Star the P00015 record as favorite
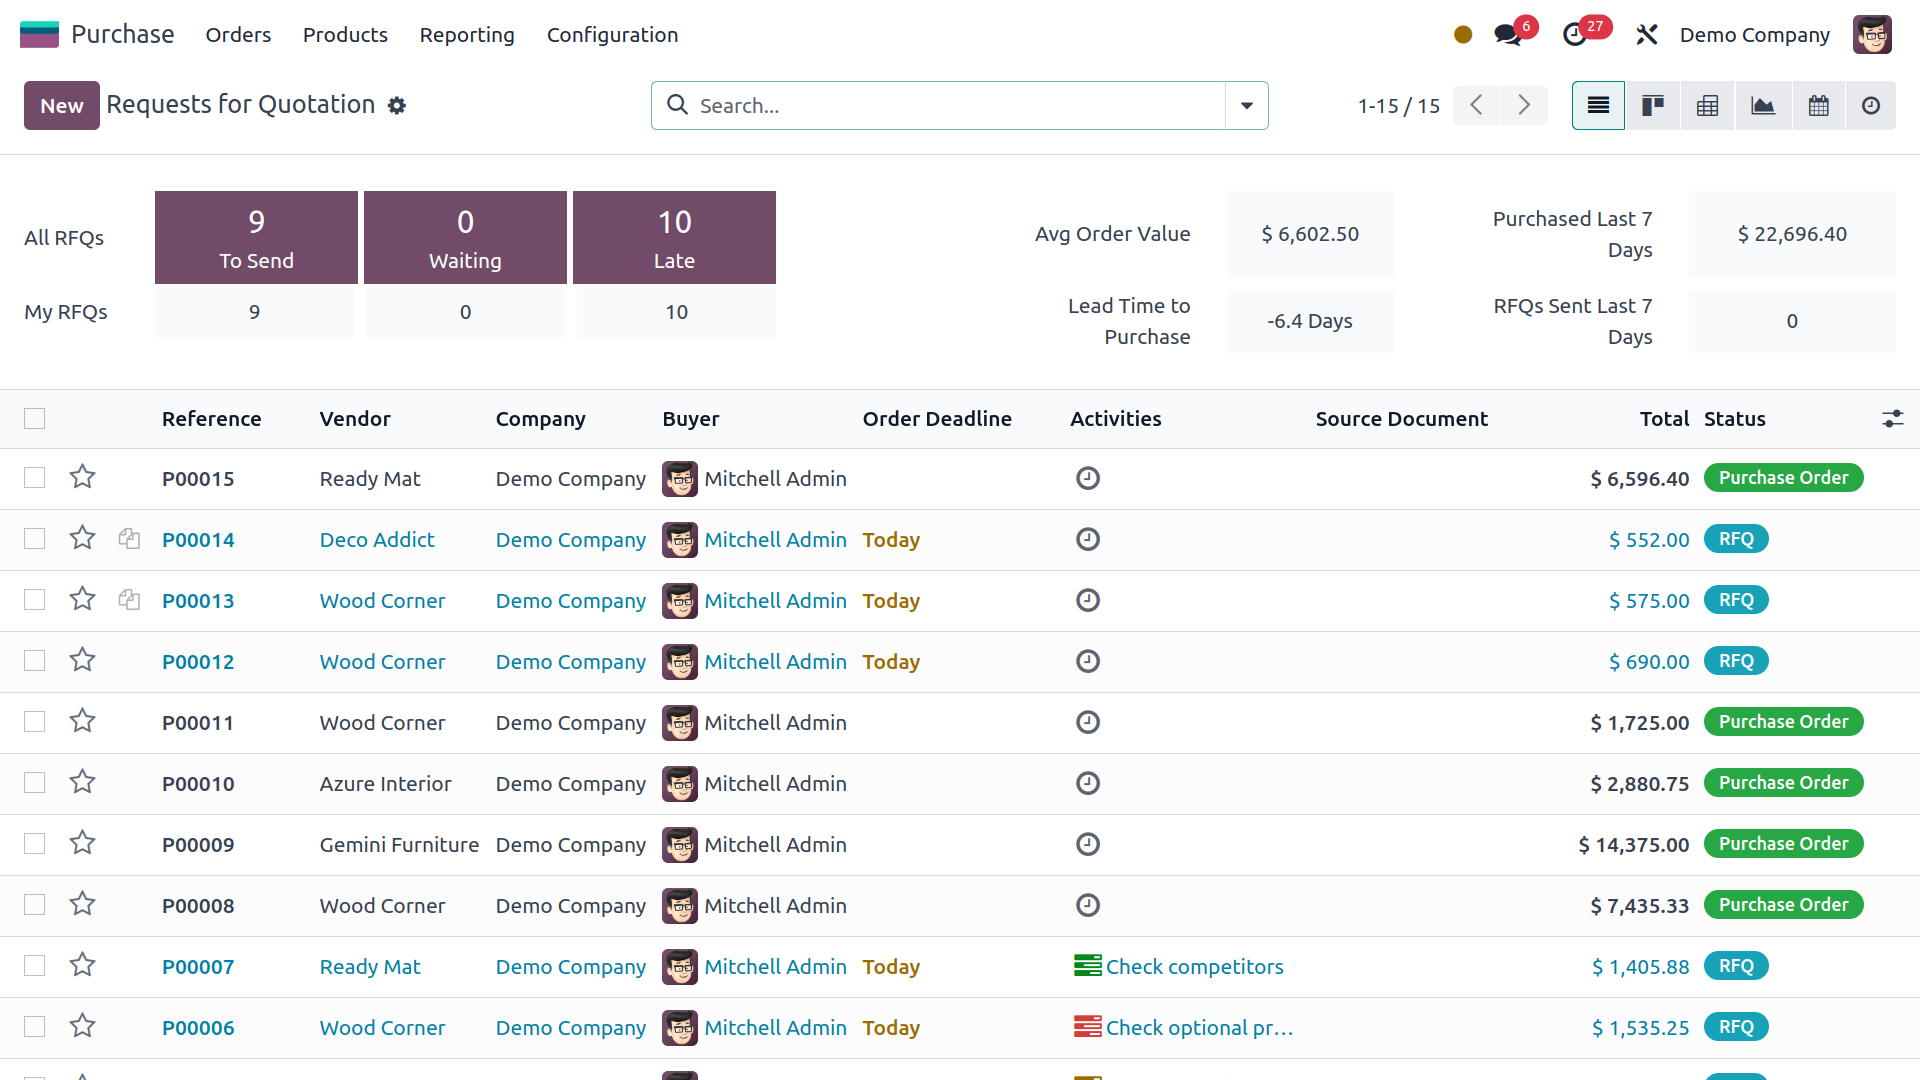Viewport: 1920px width, 1080px height. [x=82, y=478]
